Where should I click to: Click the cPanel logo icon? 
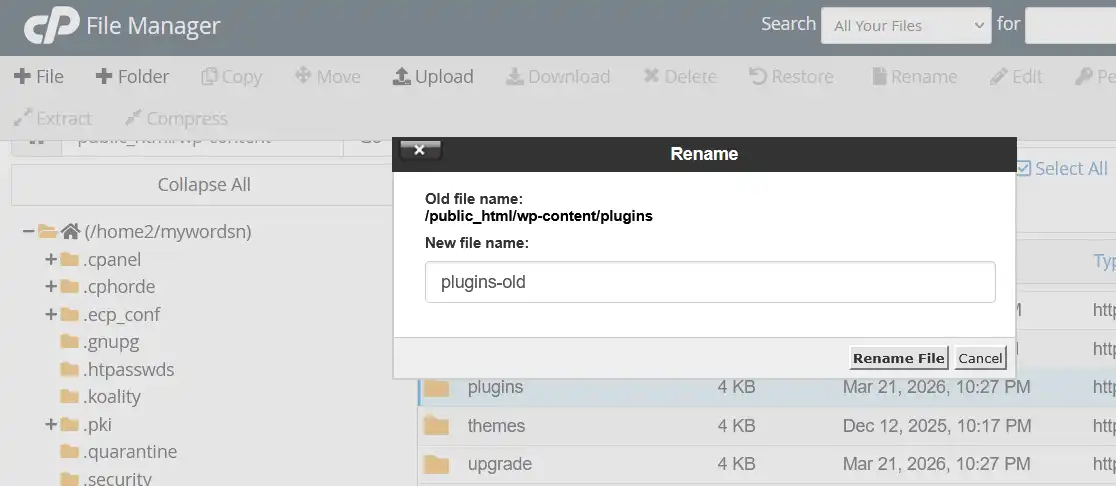(x=51, y=26)
